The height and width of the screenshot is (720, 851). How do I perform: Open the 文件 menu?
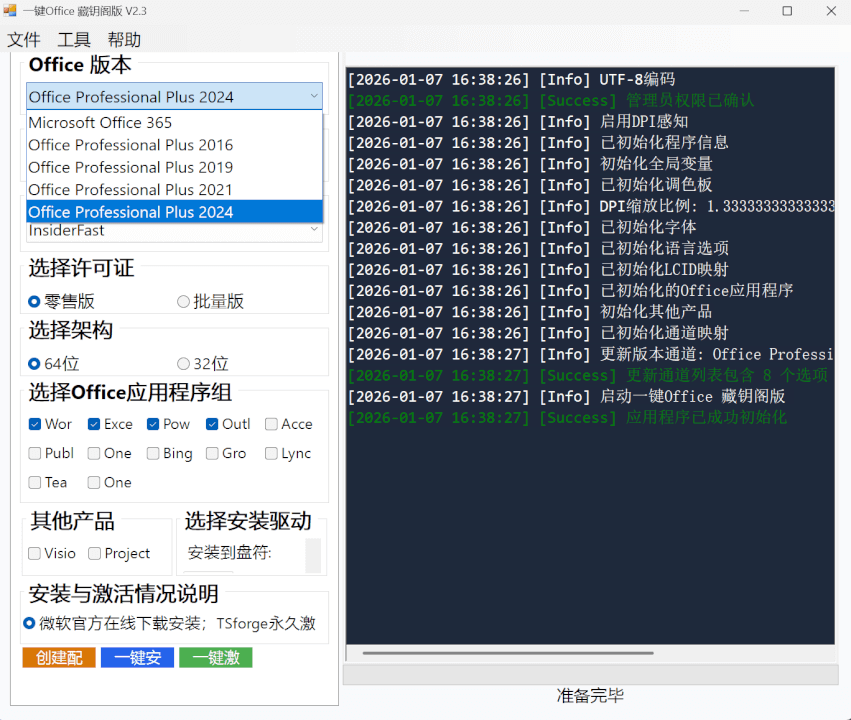click(x=24, y=39)
